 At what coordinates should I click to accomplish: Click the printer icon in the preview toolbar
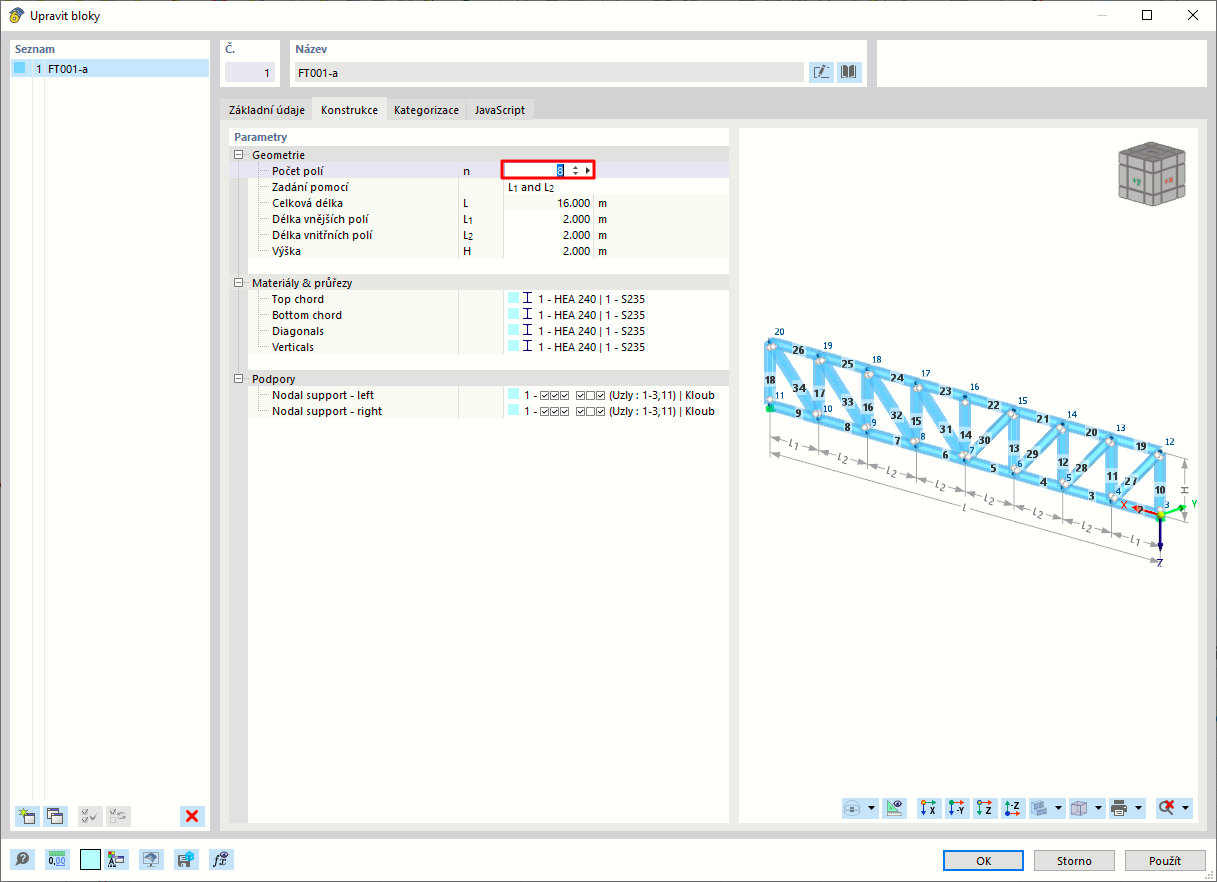1119,807
